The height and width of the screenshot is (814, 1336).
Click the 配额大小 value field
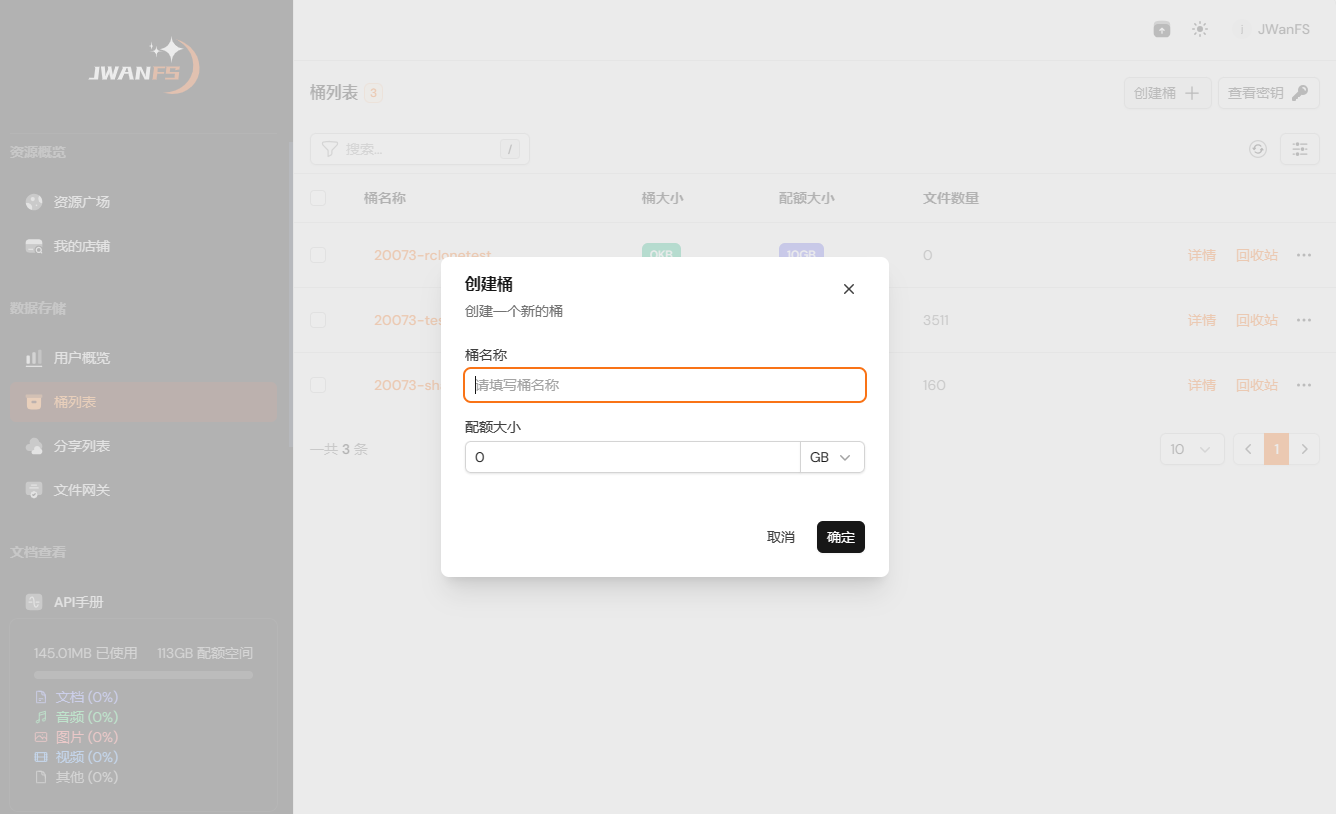click(x=632, y=457)
